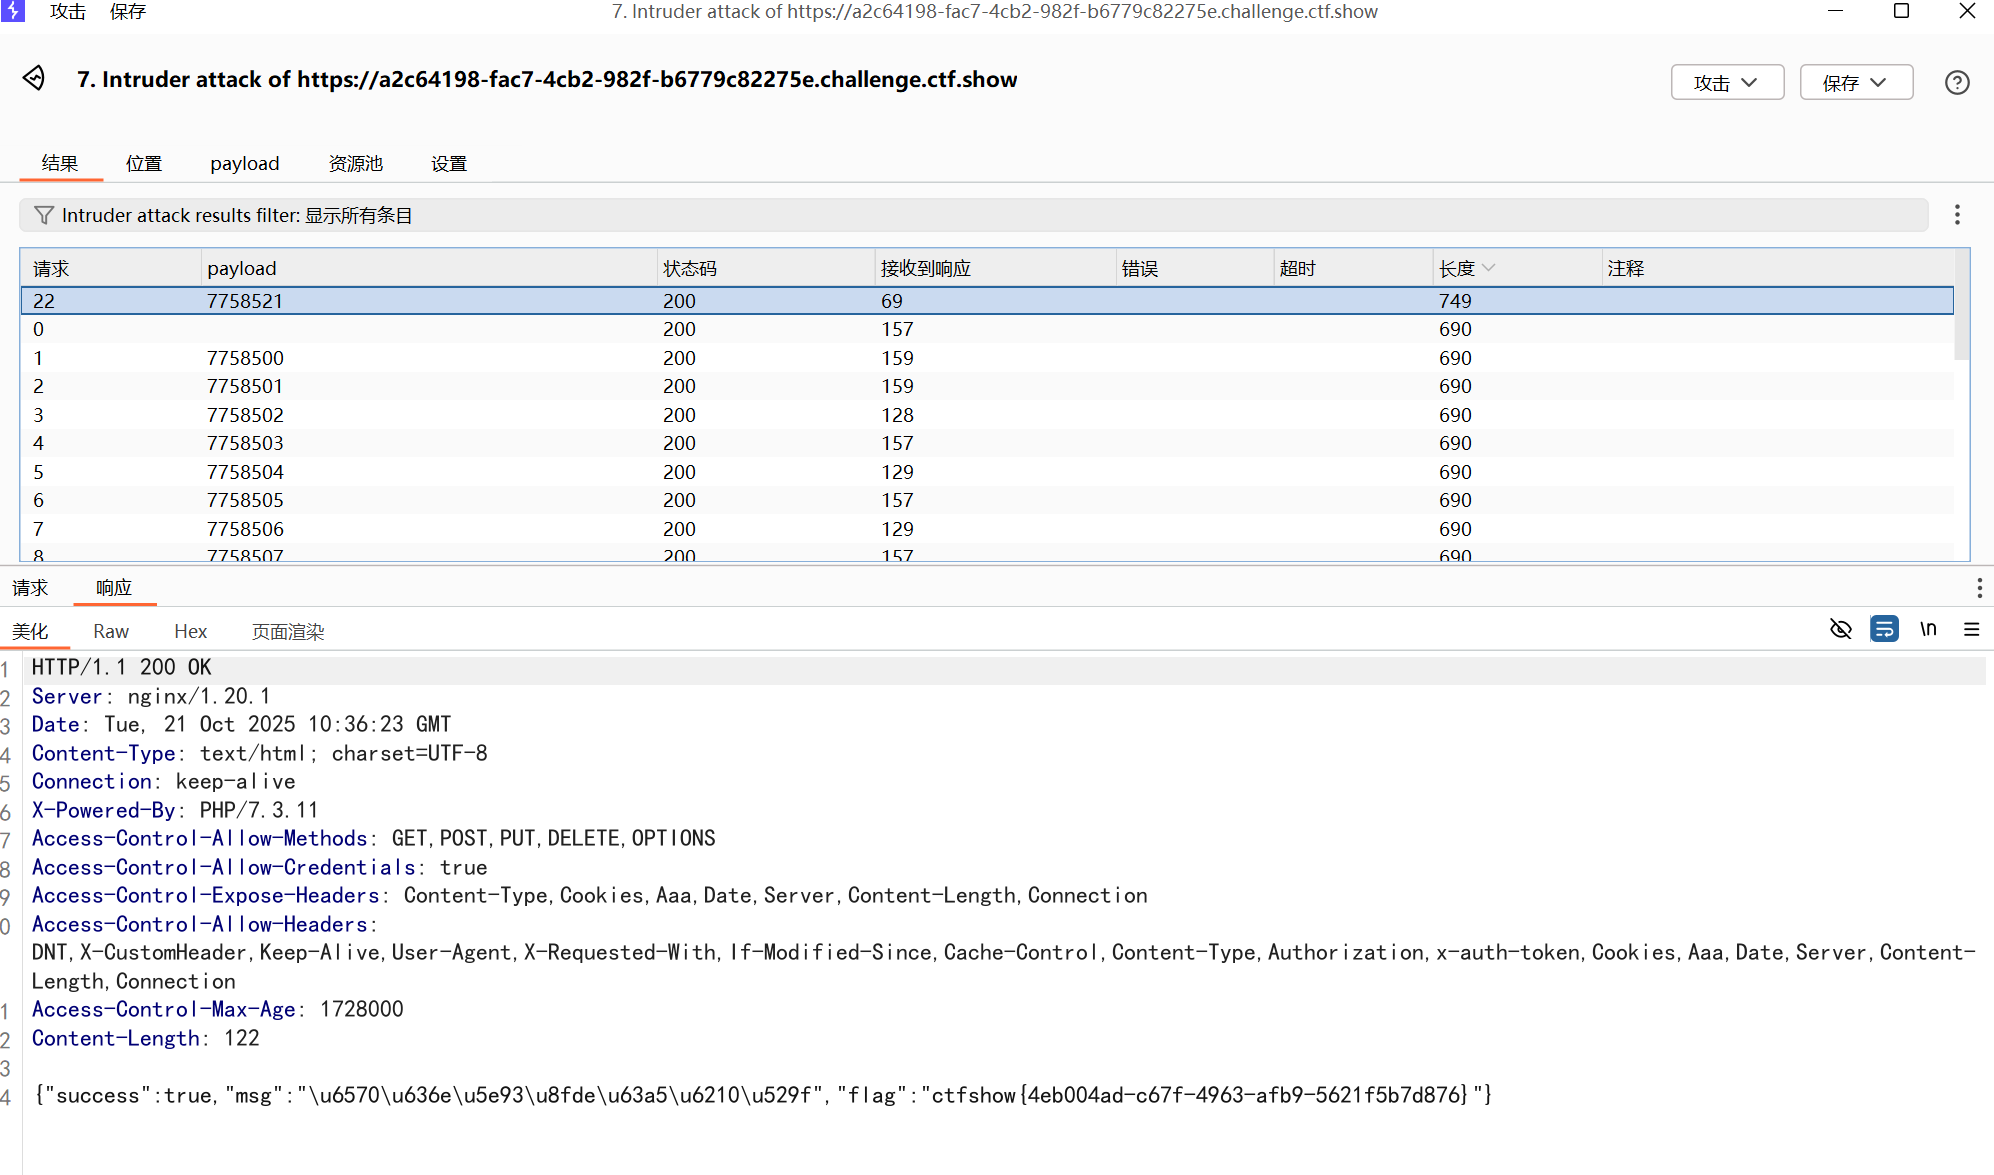Toggle the line wrap button
The height and width of the screenshot is (1175, 1994).
1884,629
